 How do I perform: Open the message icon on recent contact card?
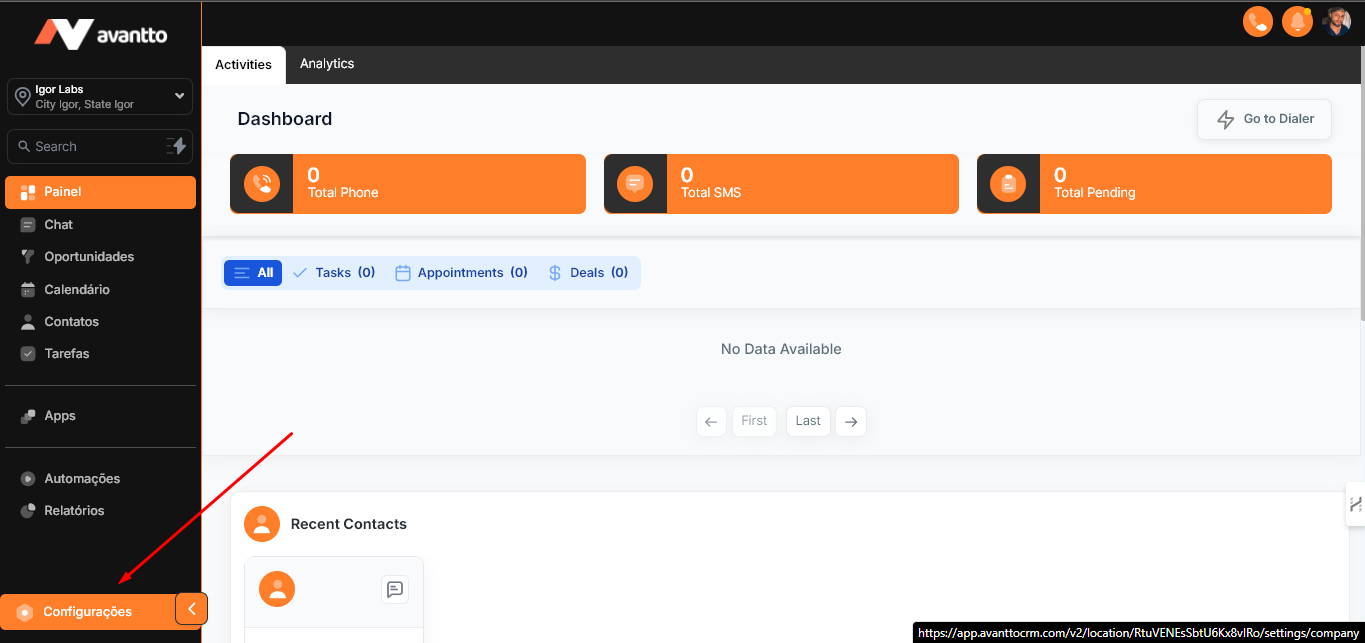[395, 589]
